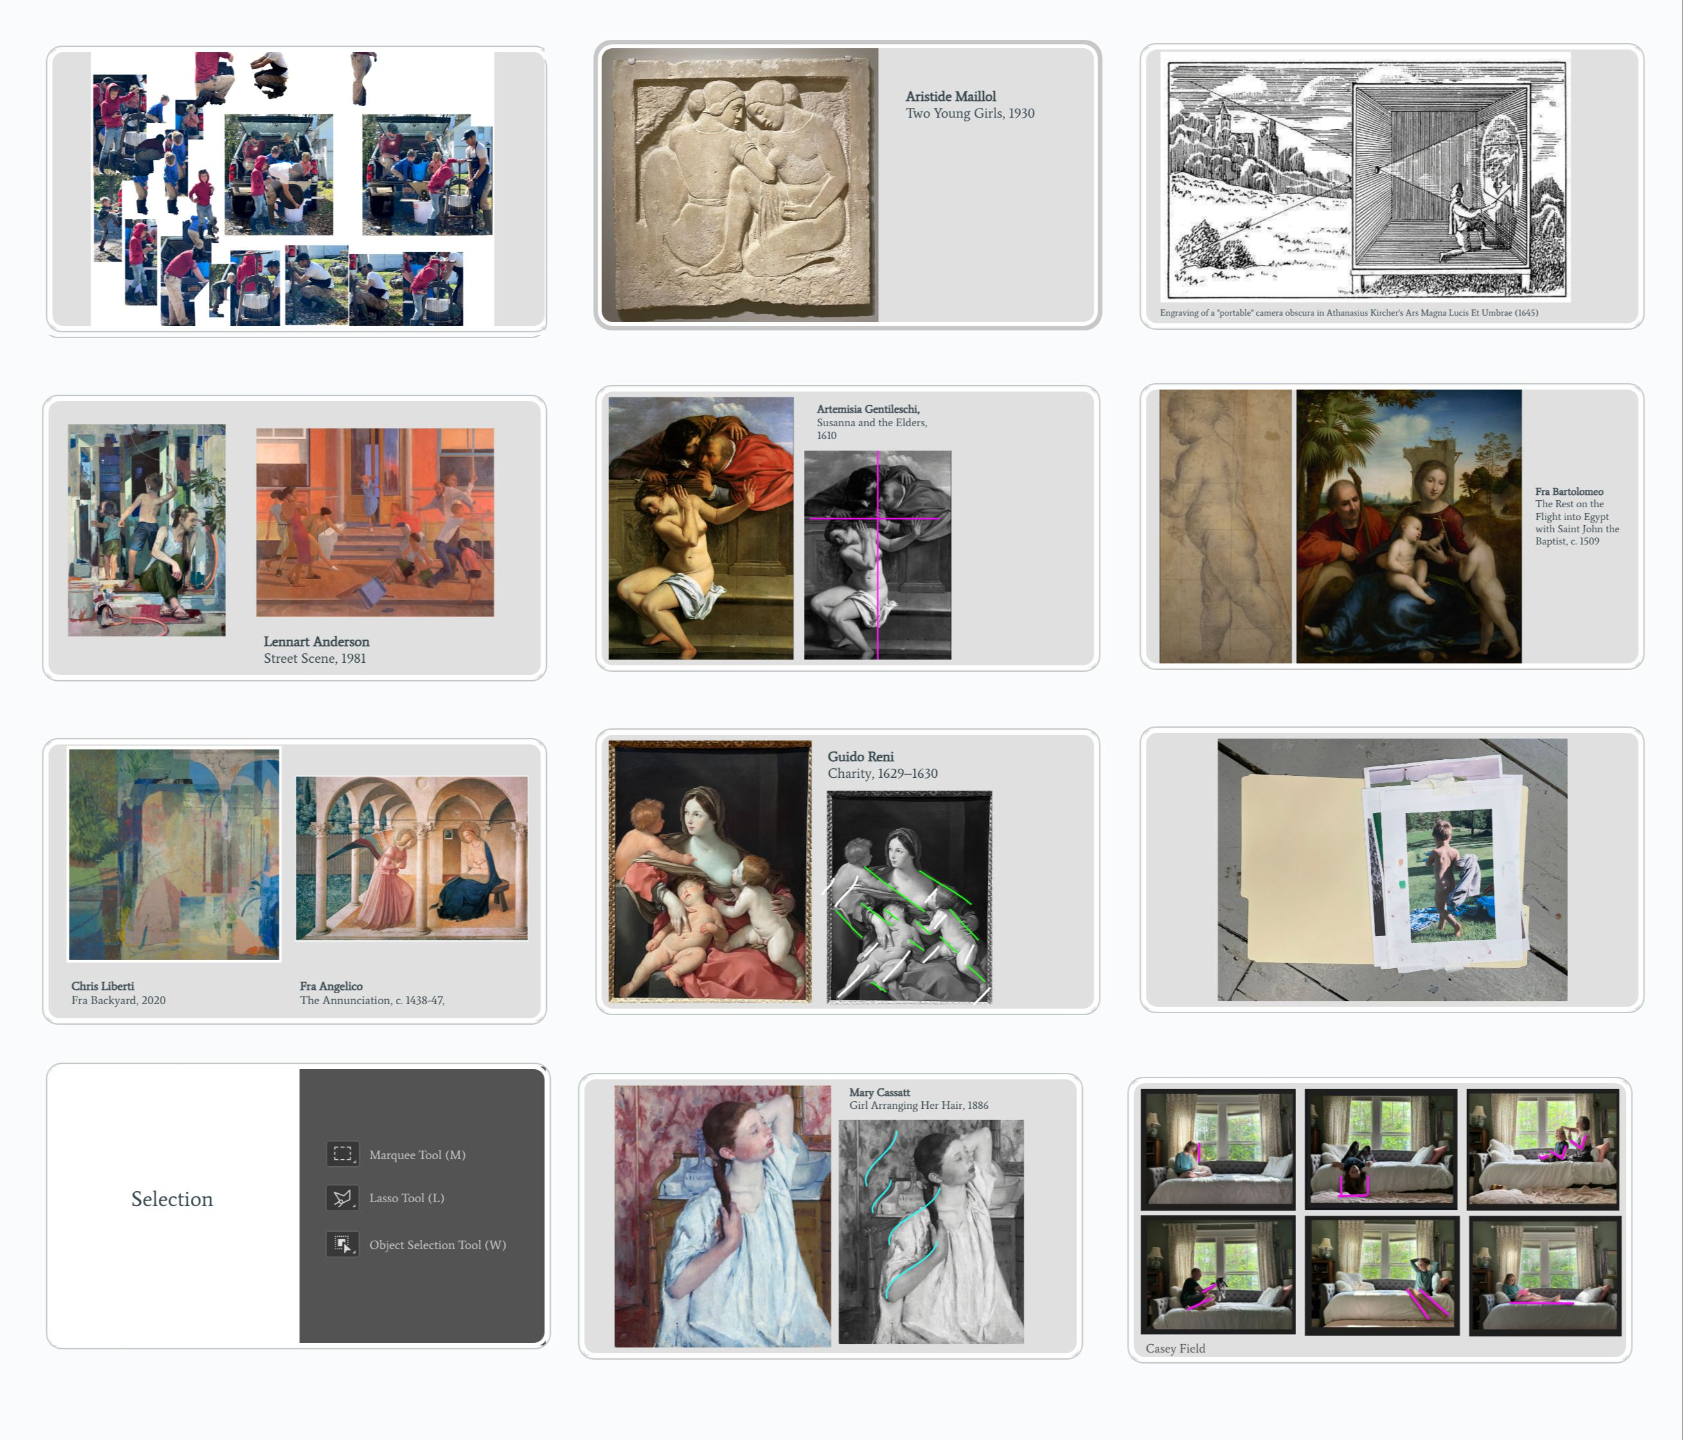Click the "Charity, 1629–1630" caption

[883, 774]
